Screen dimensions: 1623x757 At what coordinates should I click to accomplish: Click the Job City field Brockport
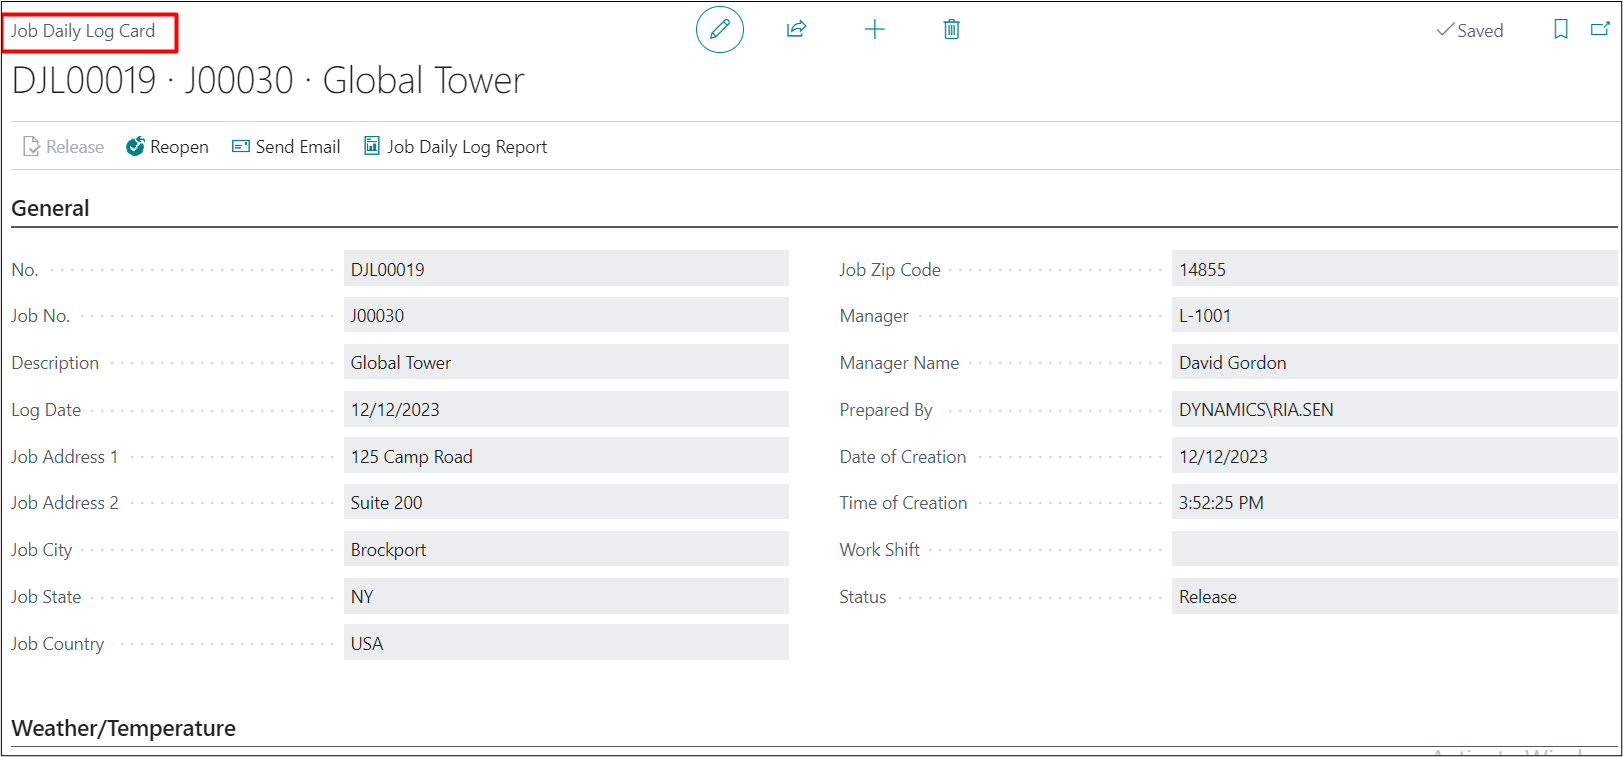point(566,550)
